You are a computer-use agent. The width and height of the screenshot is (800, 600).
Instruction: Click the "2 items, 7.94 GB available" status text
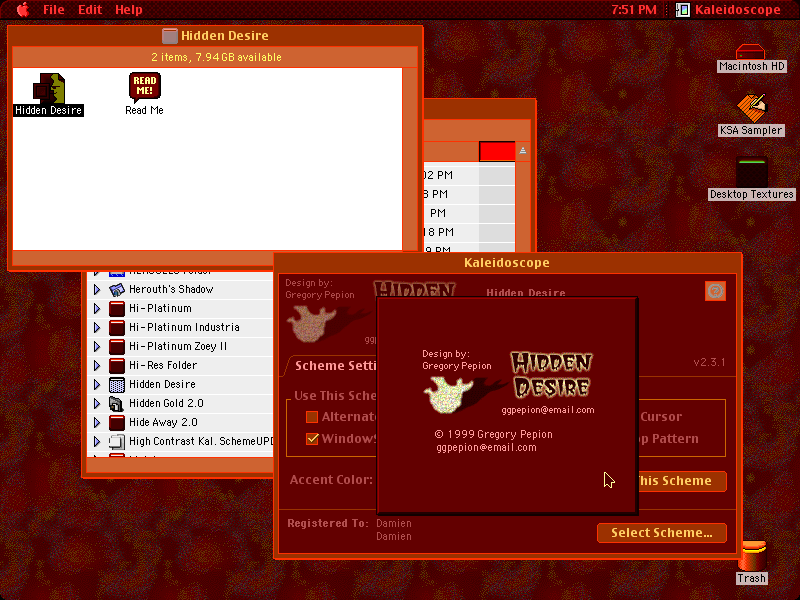[x=216, y=57]
